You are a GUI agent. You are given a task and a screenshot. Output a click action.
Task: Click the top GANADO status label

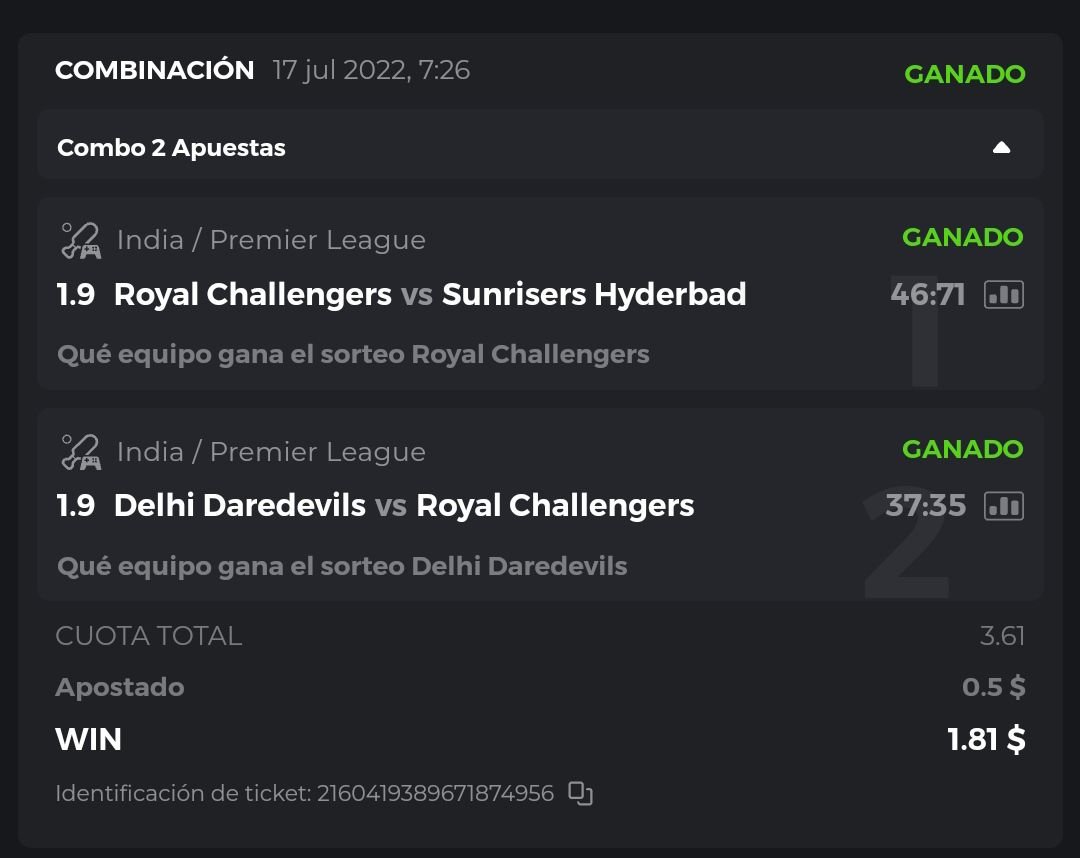point(964,74)
